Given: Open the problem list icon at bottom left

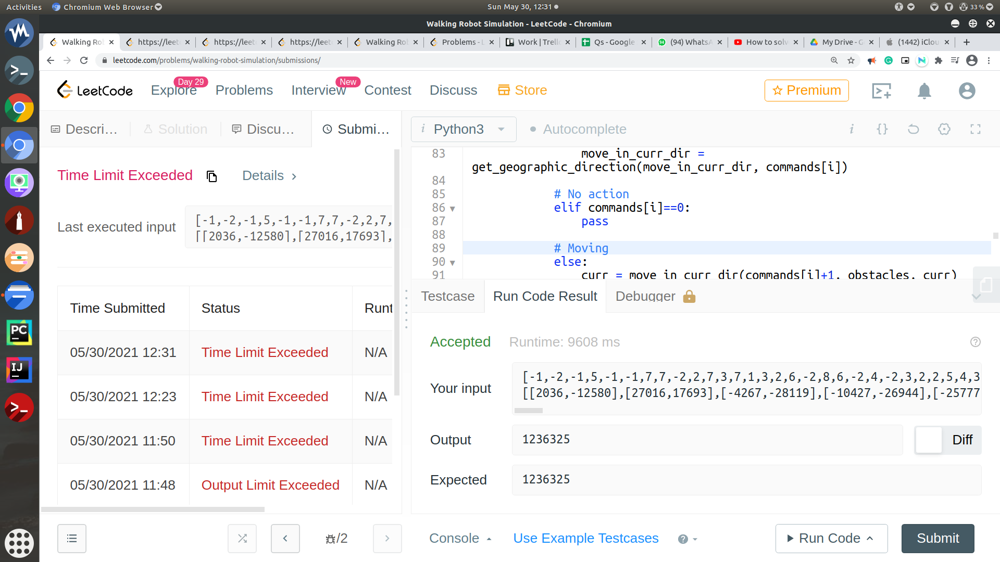Looking at the screenshot, I should [x=72, y=538].
